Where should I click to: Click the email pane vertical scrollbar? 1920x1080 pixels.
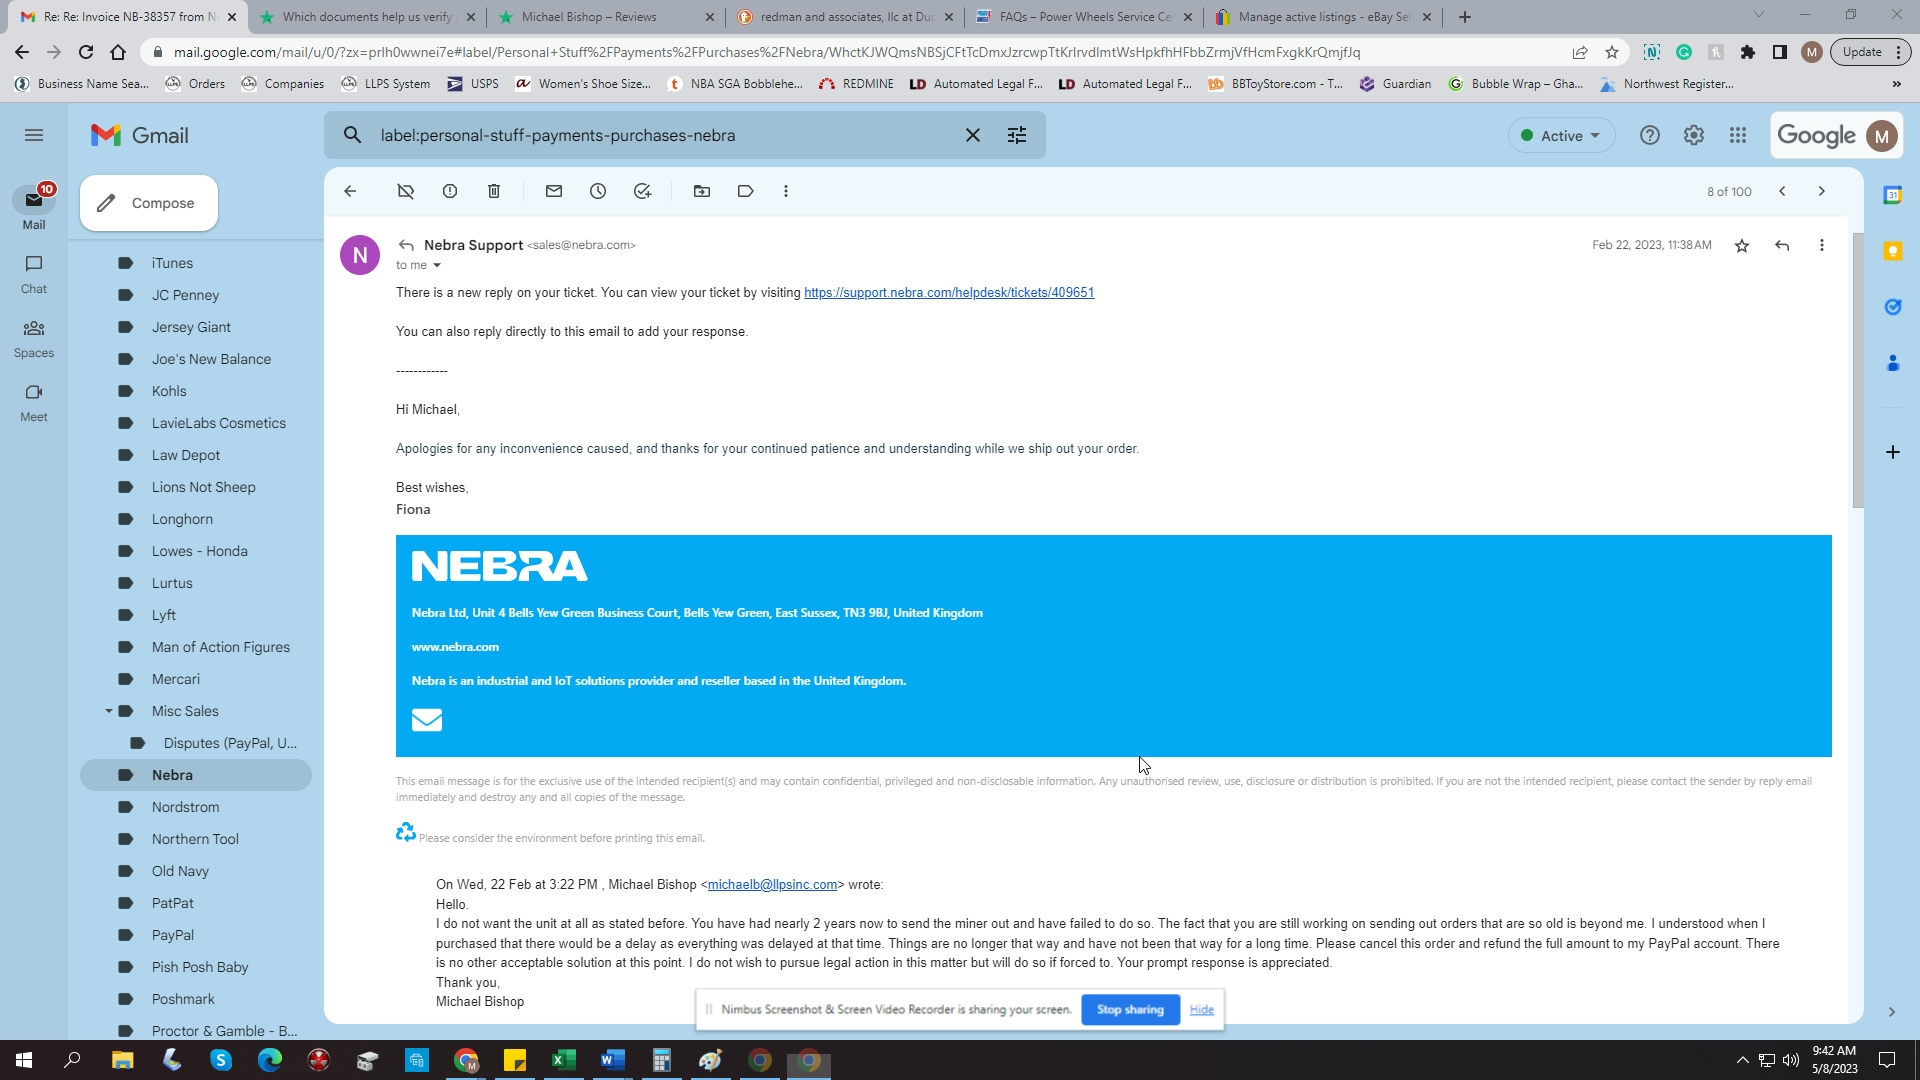coord(1858,370)
